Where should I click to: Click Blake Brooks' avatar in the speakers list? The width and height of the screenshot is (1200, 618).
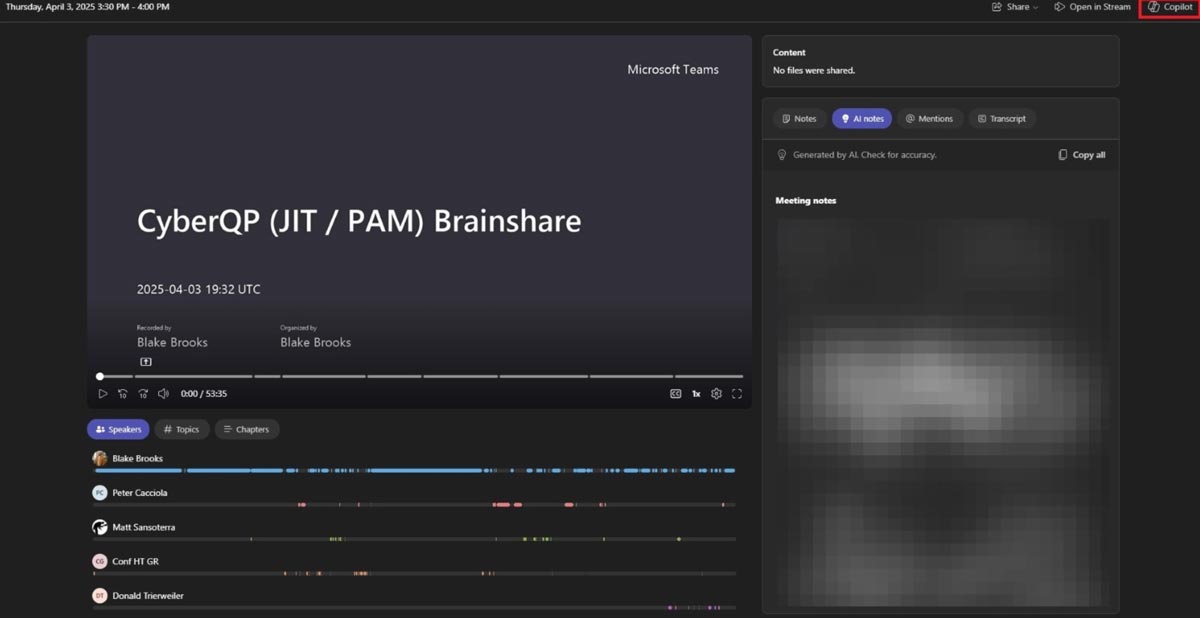(x=100, y=458)
